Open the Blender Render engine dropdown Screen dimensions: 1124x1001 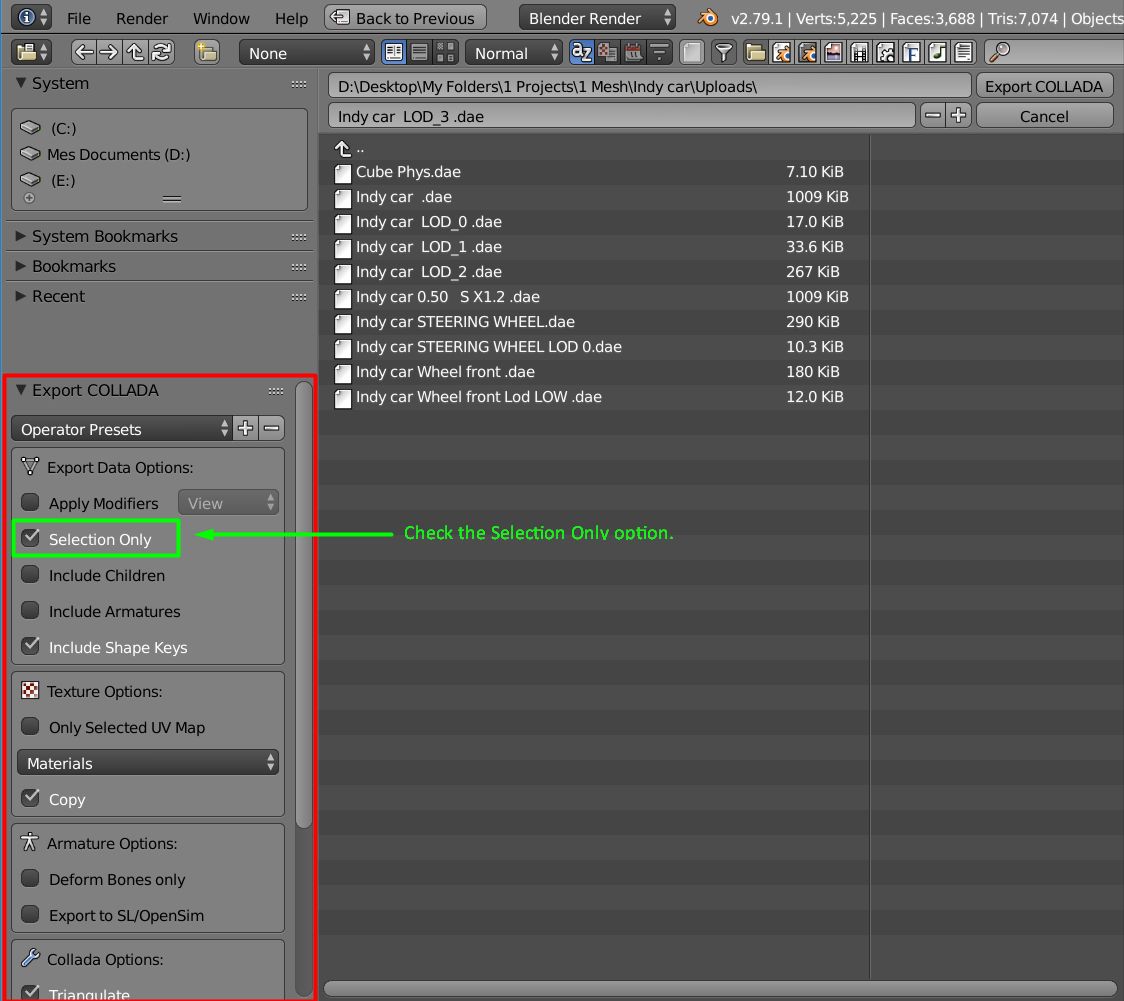[597, 18]
